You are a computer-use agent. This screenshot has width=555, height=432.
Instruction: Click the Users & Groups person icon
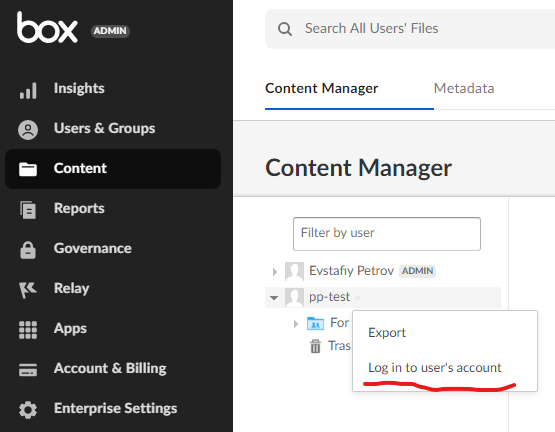pos(28,130)
